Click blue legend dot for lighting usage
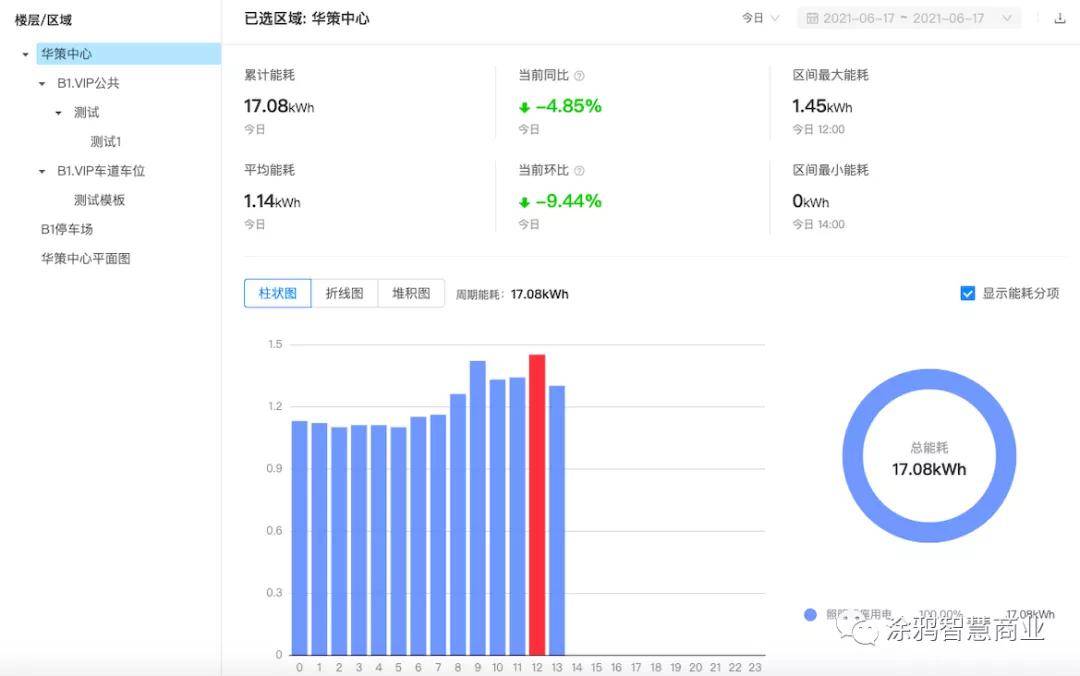The height and width of the screenshot is (676, 1080). click(x=810, y=615)
